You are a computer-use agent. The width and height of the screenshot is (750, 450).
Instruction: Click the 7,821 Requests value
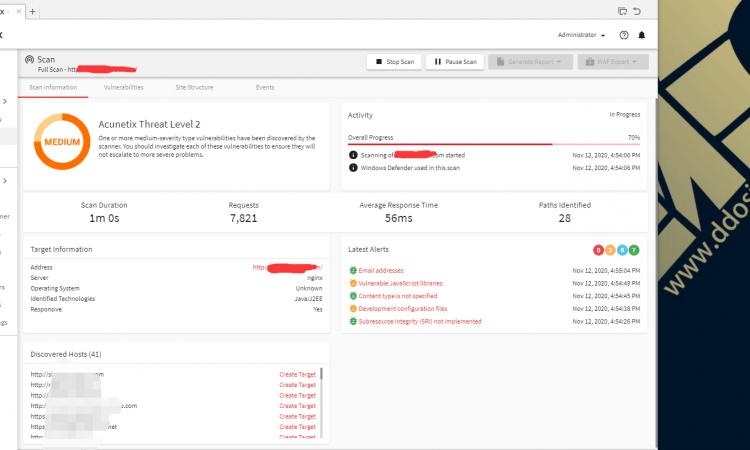click(x=243, y=219)
